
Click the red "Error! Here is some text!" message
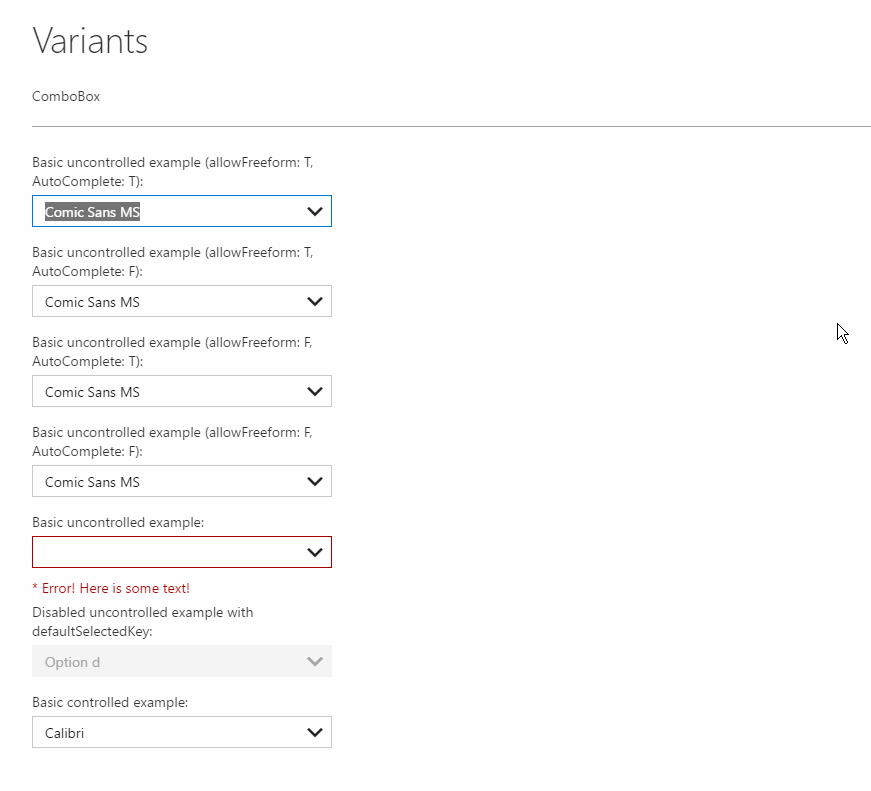(x=111, y=588)
